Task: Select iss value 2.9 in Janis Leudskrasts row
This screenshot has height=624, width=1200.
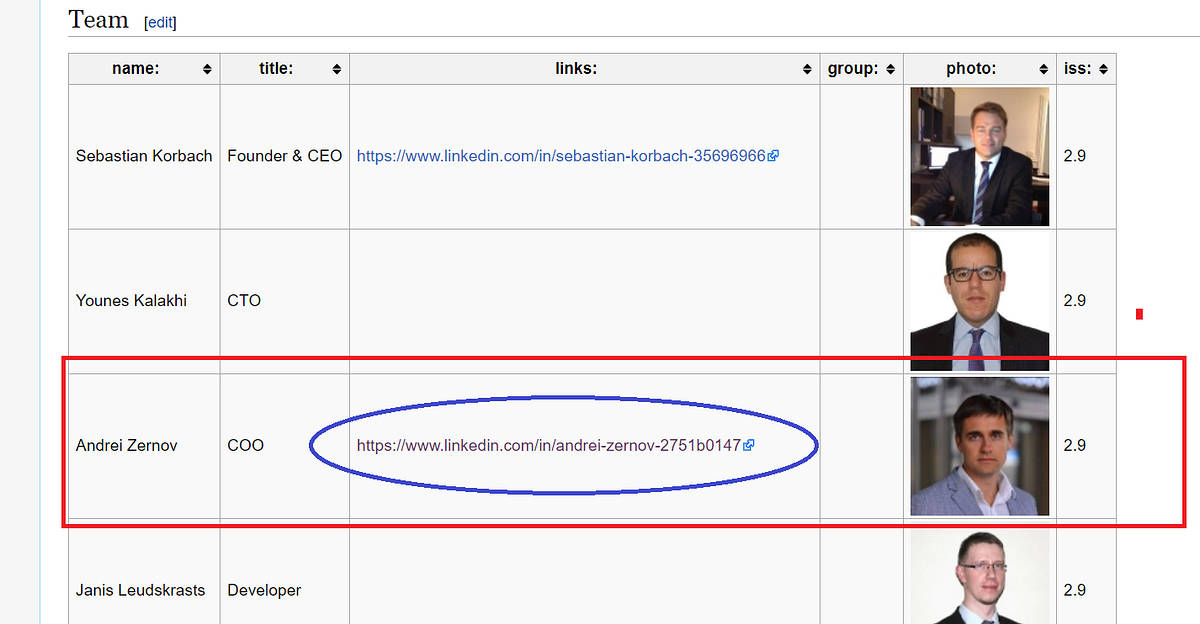Action: click(1075, 590)
